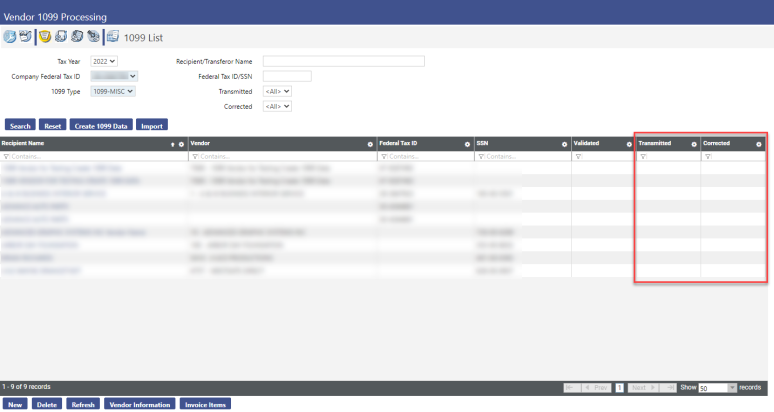Click the Recipient/Transferor Name text field

[x=343, y=61]
